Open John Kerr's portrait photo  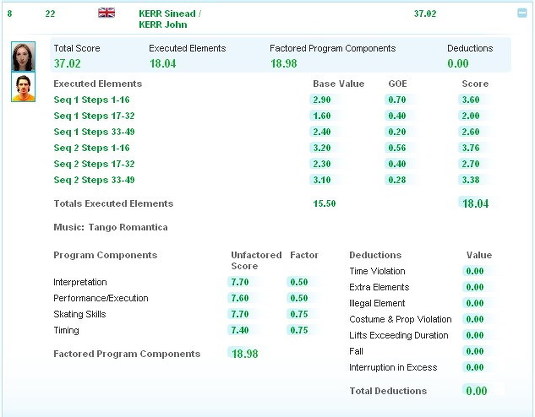coord(23,87)
